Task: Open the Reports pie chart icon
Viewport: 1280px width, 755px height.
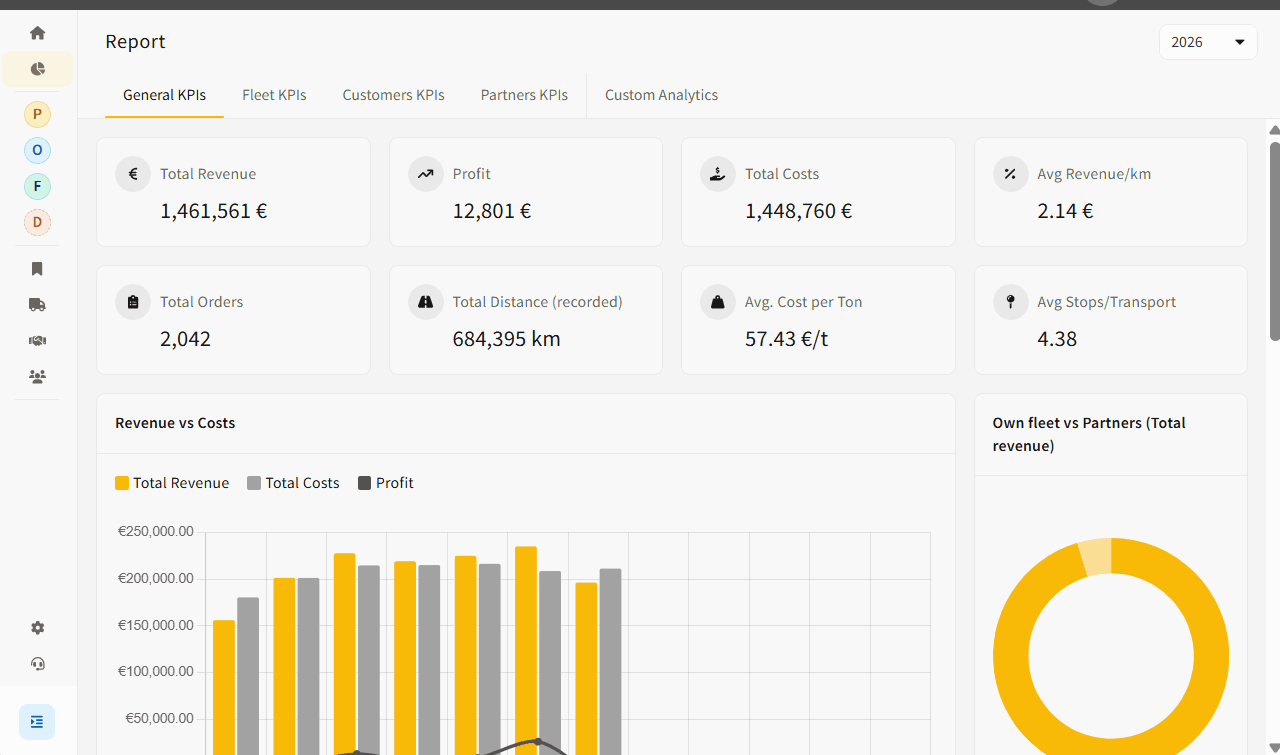Action: [37, 69]
